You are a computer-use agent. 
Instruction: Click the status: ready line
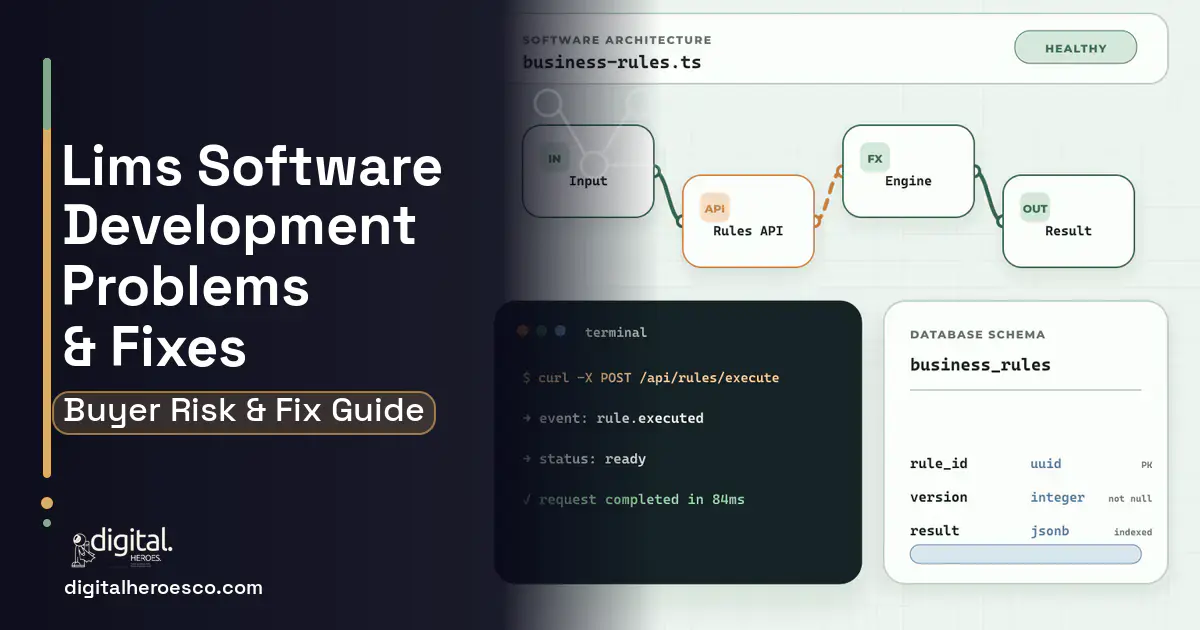(584, 459)
